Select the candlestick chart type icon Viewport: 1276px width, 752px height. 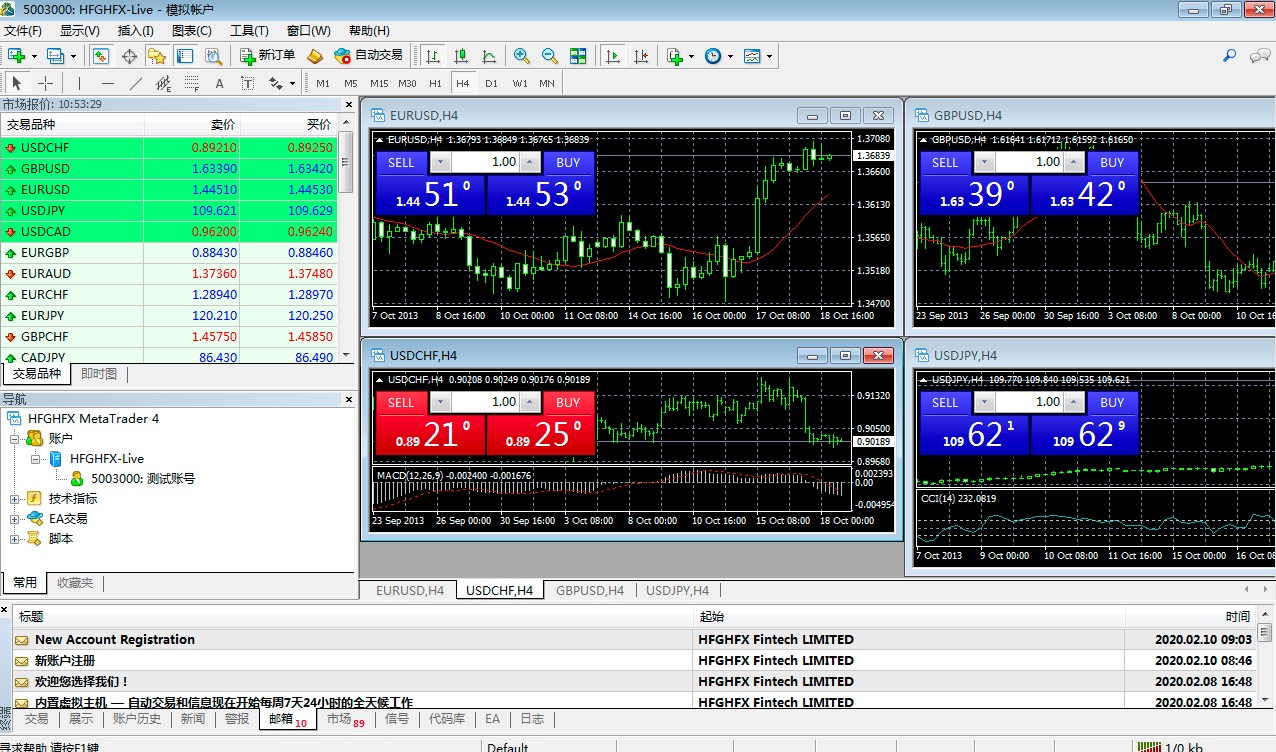(461, 56)
